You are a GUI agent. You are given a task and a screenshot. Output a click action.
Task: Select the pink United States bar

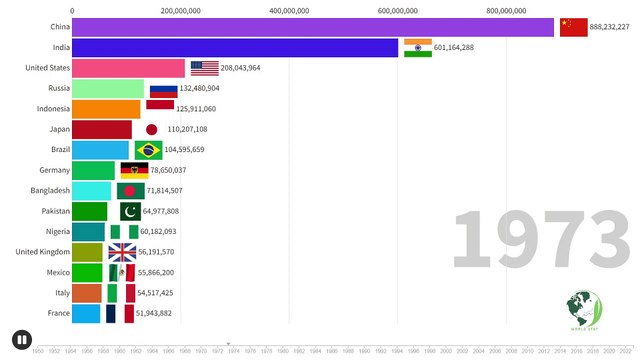(x=129, y=68)
